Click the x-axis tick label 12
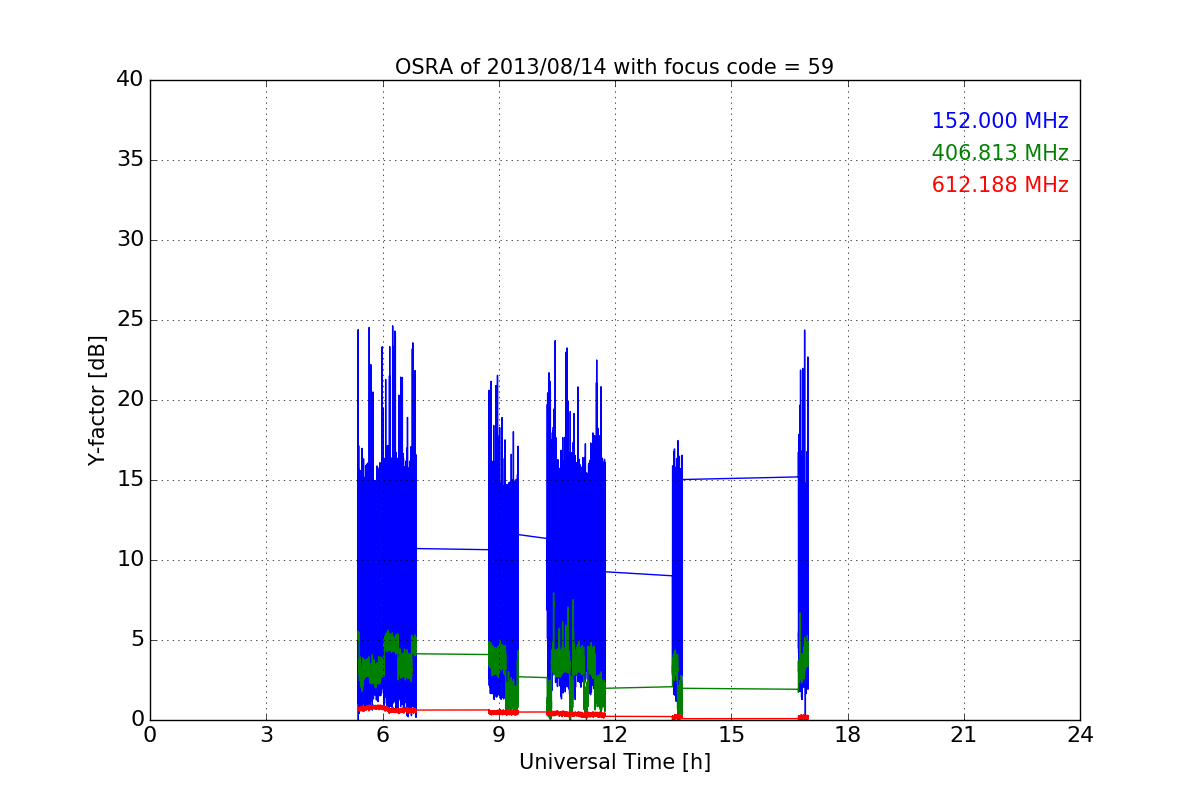Image resolution: width=1200 pixels, height=800 pixels. (615, 734)
